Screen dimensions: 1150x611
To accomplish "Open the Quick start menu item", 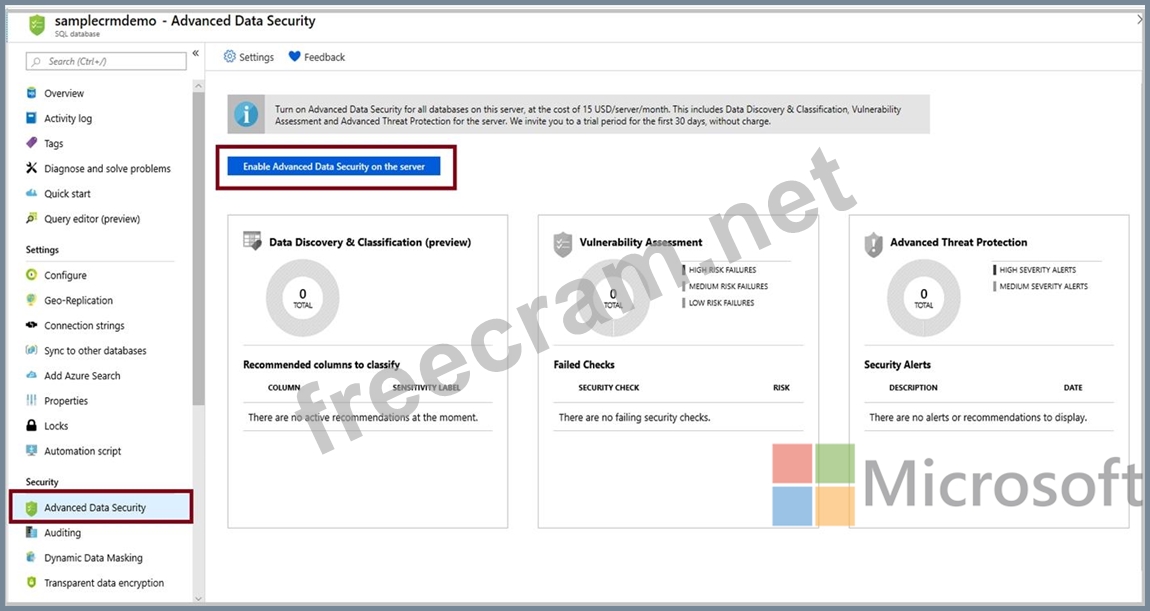I will 67,194.
